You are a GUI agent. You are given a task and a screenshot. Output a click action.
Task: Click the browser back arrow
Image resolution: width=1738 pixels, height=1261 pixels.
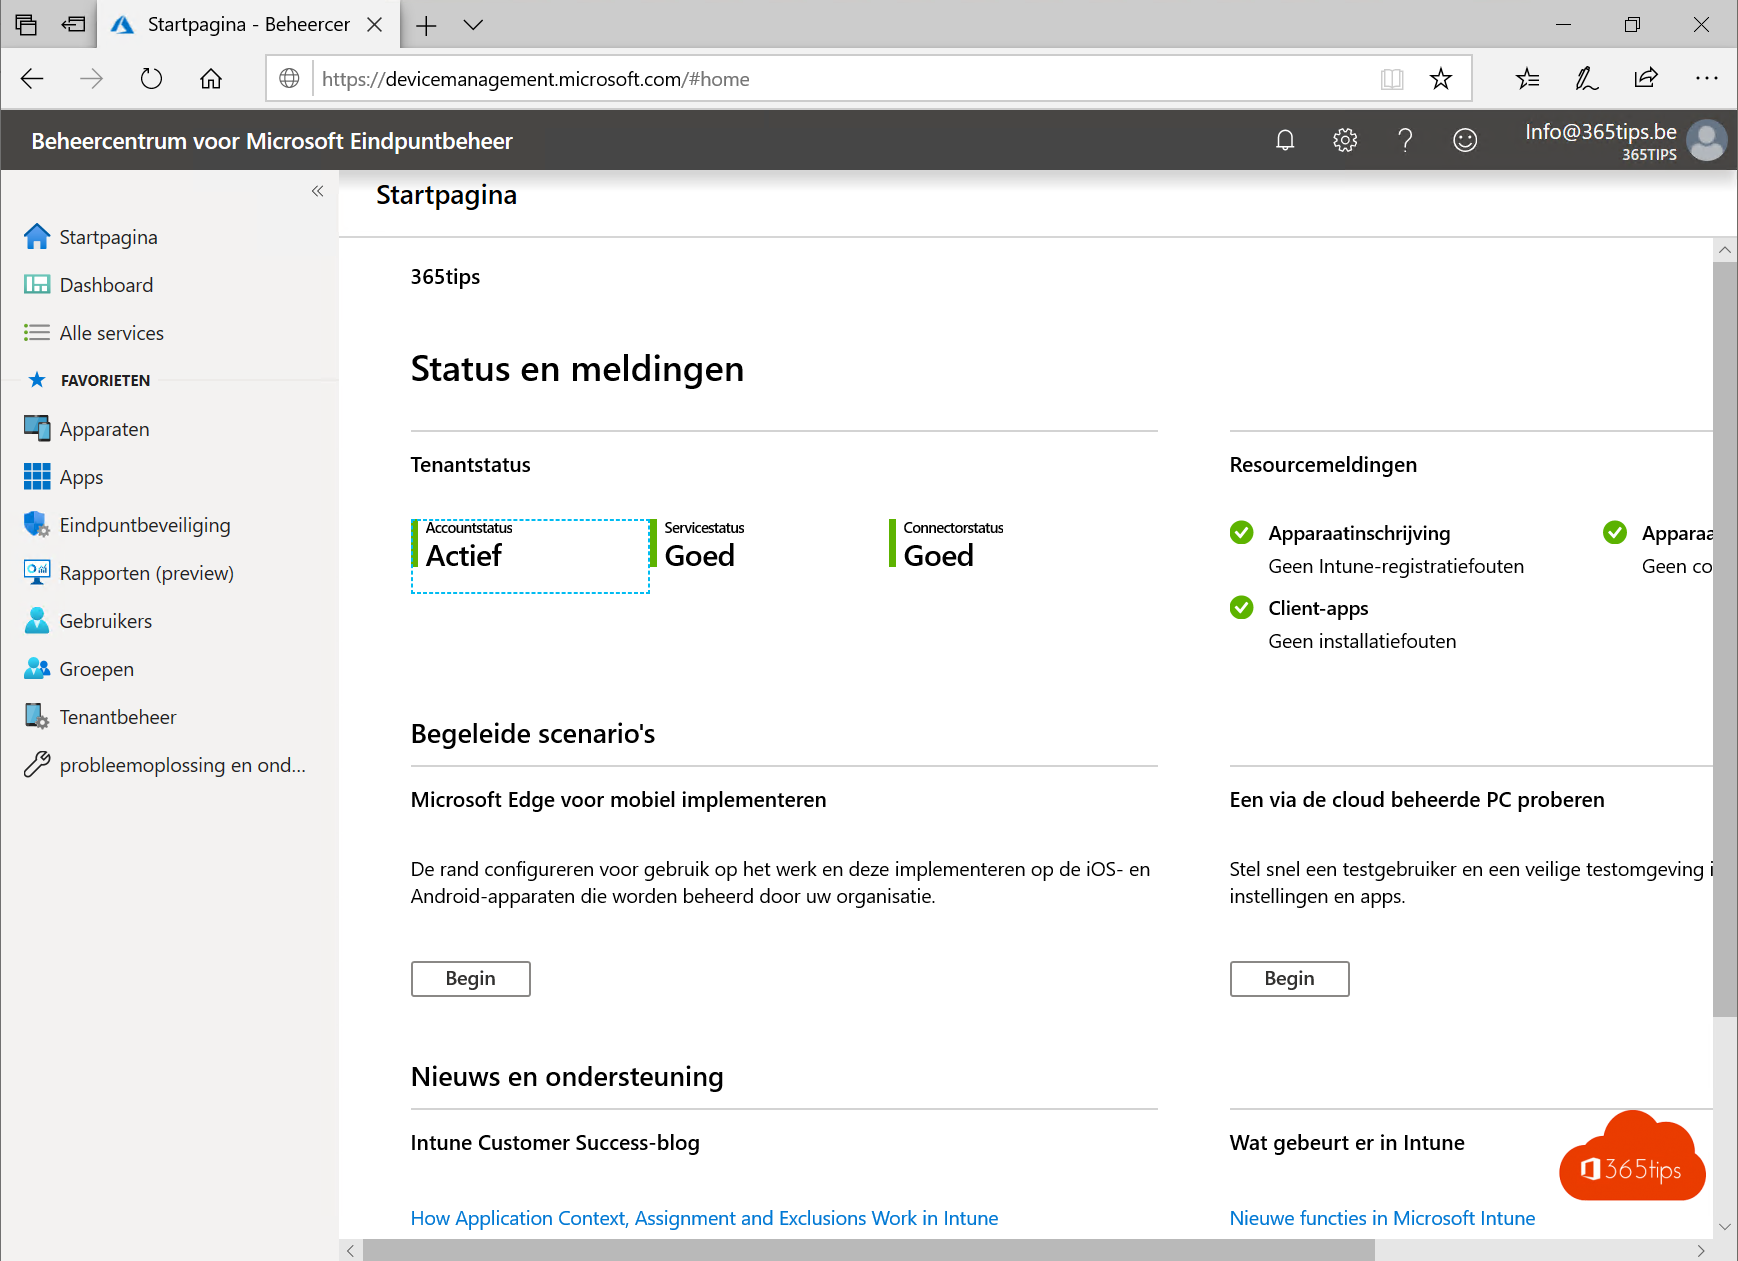pos(32,79)
